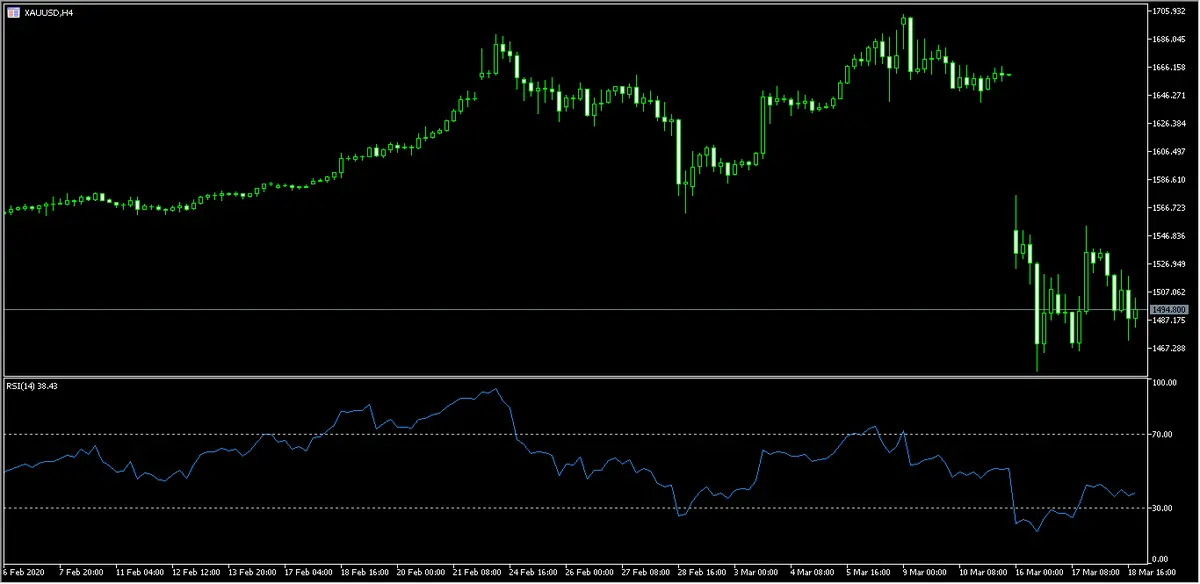The width and height of the screenshot is (1200, 584).
Task: Click the 1606.497 price scale value
Action: tap(1167, 152)
